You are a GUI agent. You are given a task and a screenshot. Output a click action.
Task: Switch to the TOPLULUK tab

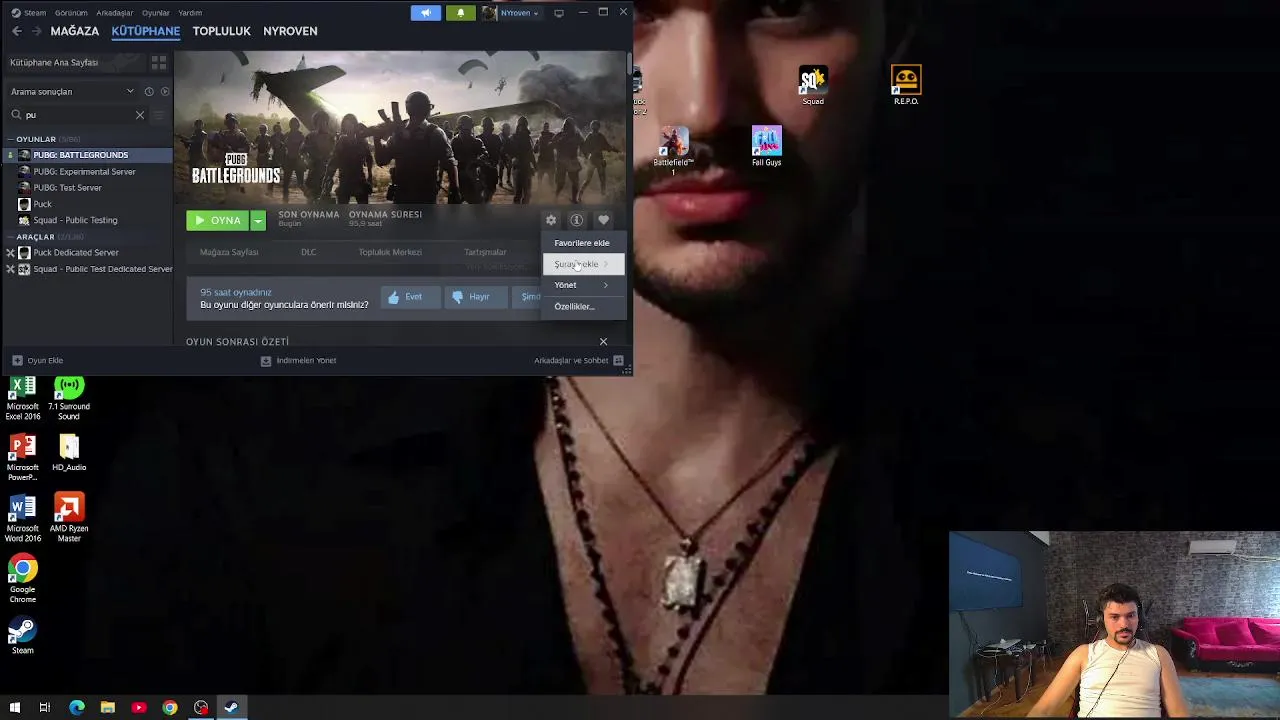pyautogui.click(x=222, y=31)
